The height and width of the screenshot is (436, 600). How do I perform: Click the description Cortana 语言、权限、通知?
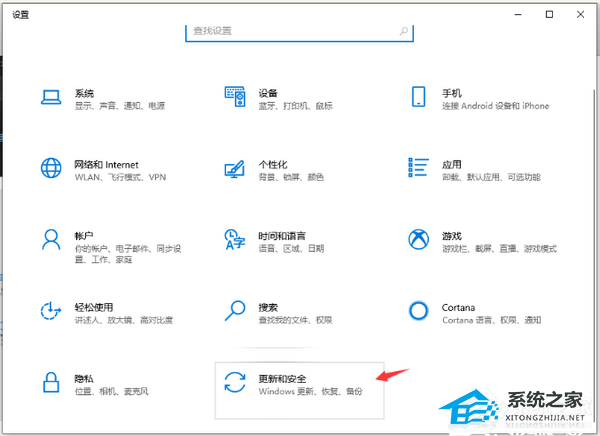tap(492, 320)
